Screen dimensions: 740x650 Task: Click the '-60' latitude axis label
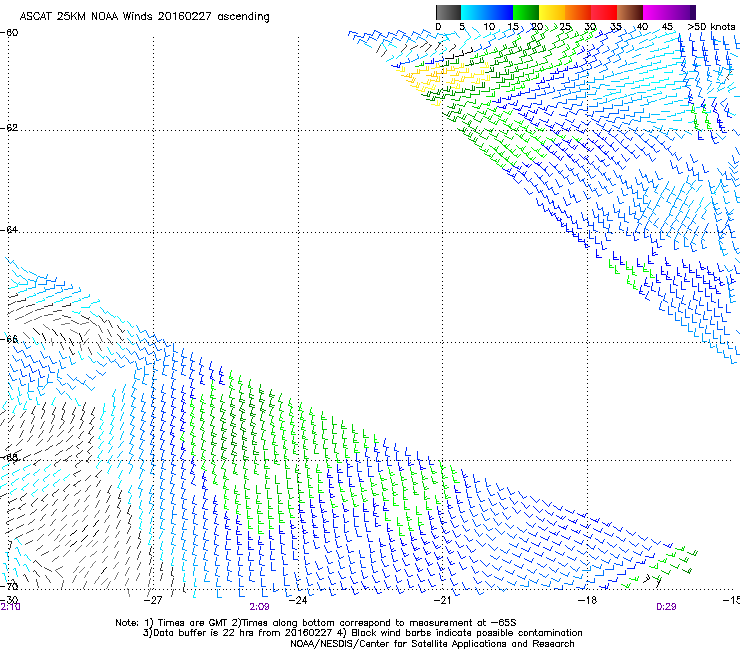tap(9, 33)
